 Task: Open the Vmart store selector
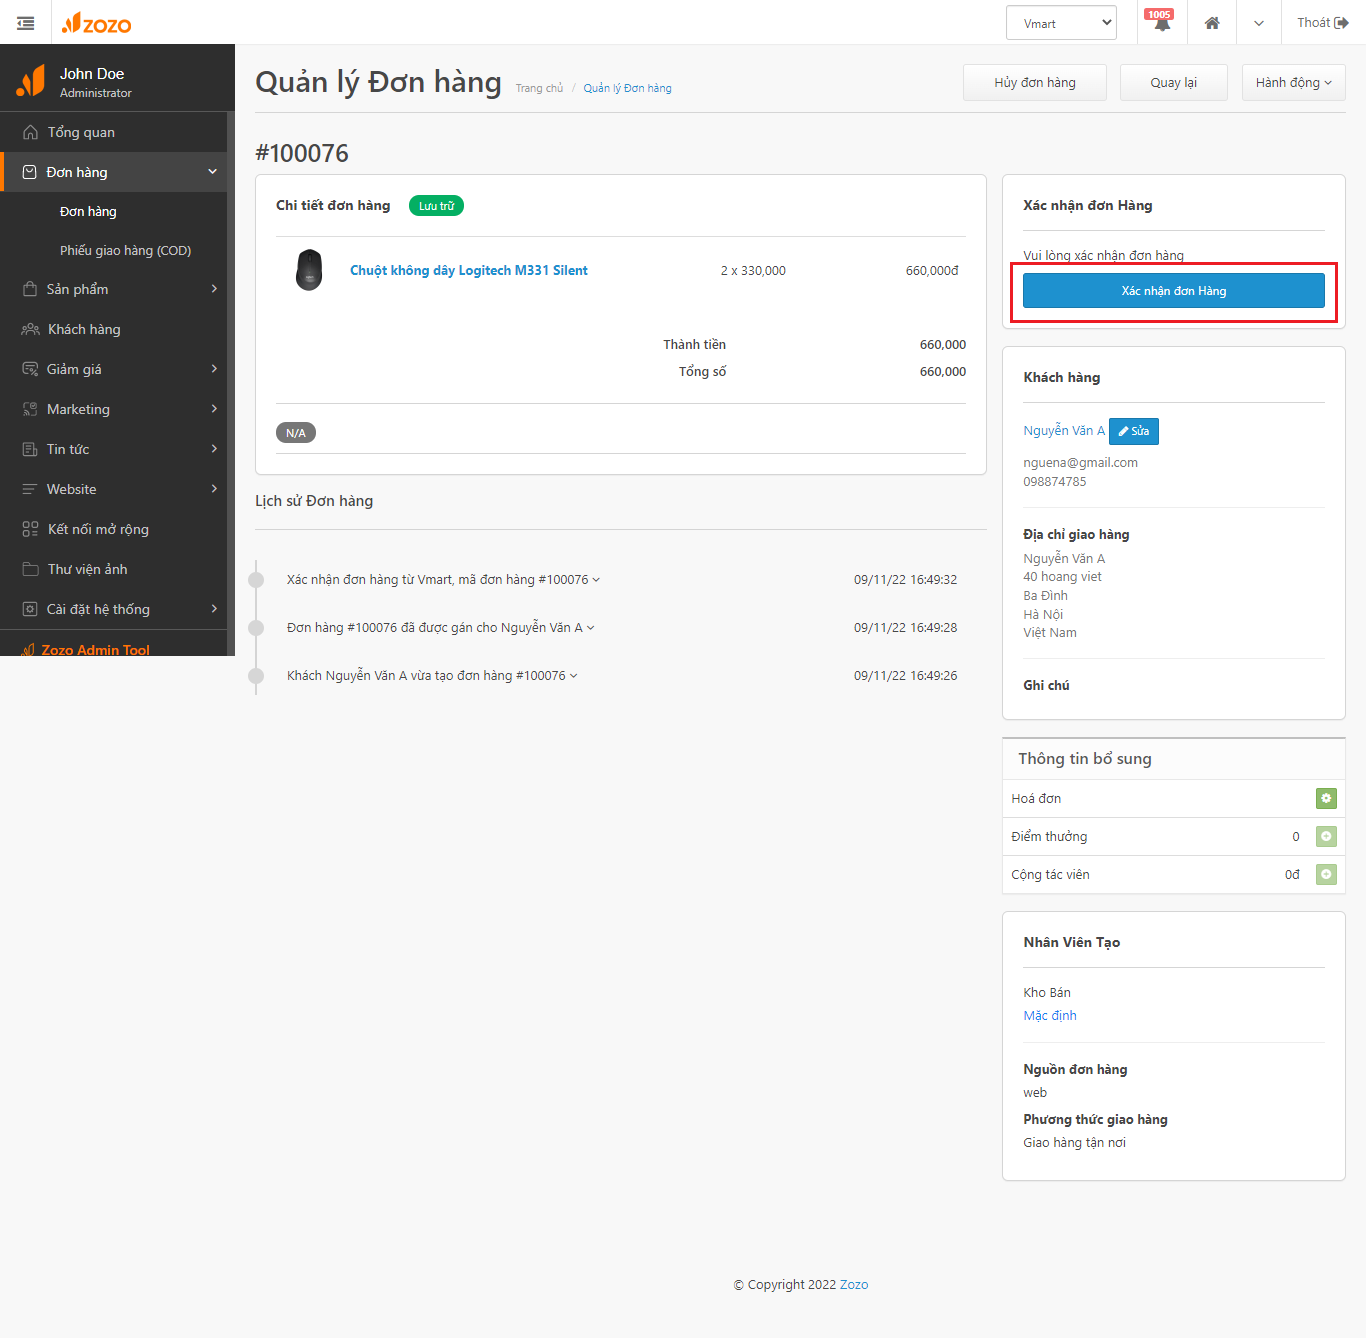pos(1061,23)
